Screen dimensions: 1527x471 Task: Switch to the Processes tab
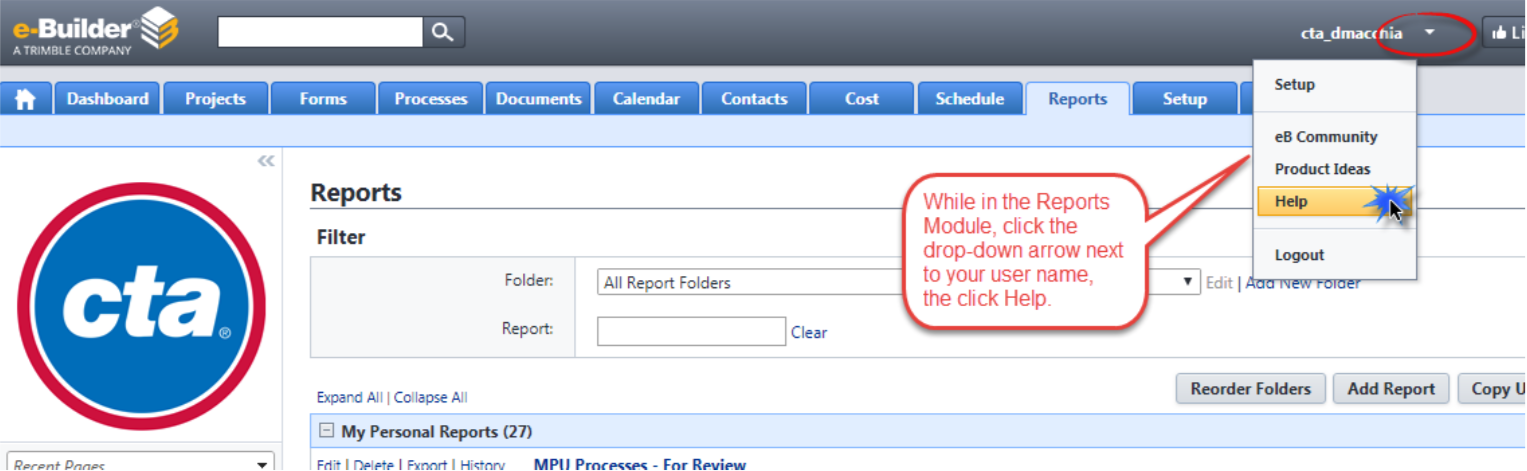tap(431, 99)
